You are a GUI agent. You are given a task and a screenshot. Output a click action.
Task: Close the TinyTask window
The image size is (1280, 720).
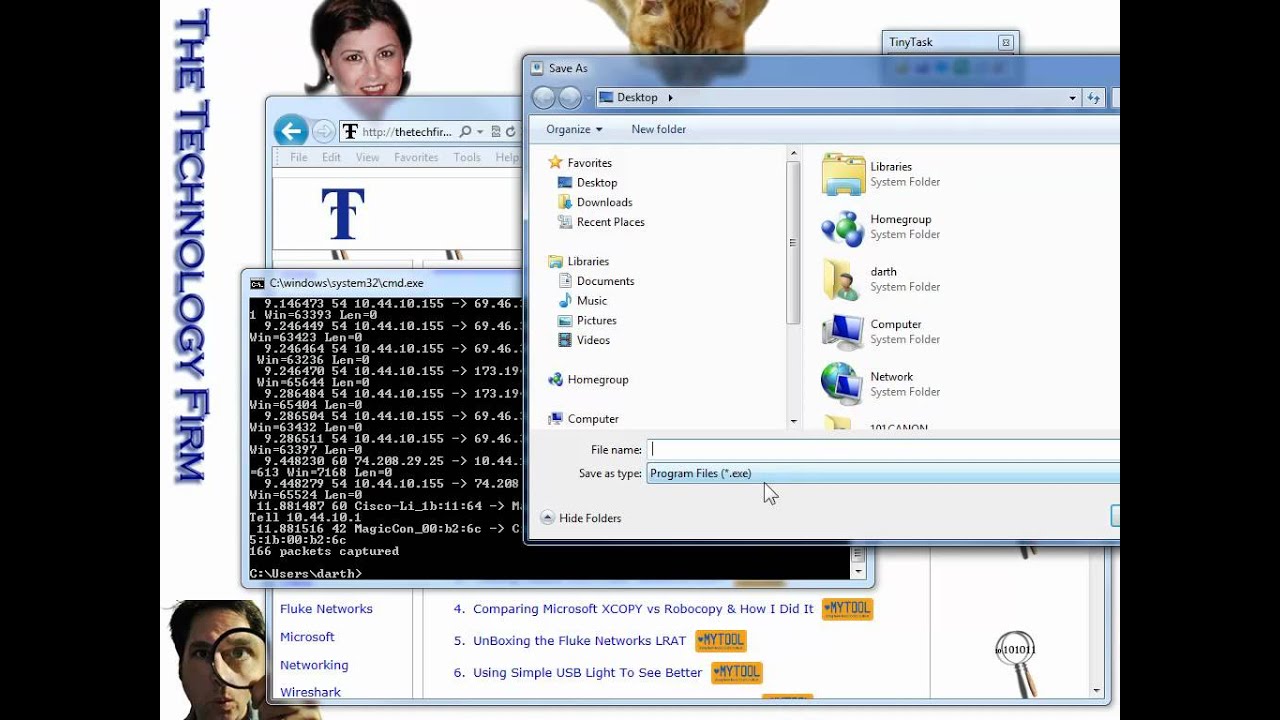1006,42
